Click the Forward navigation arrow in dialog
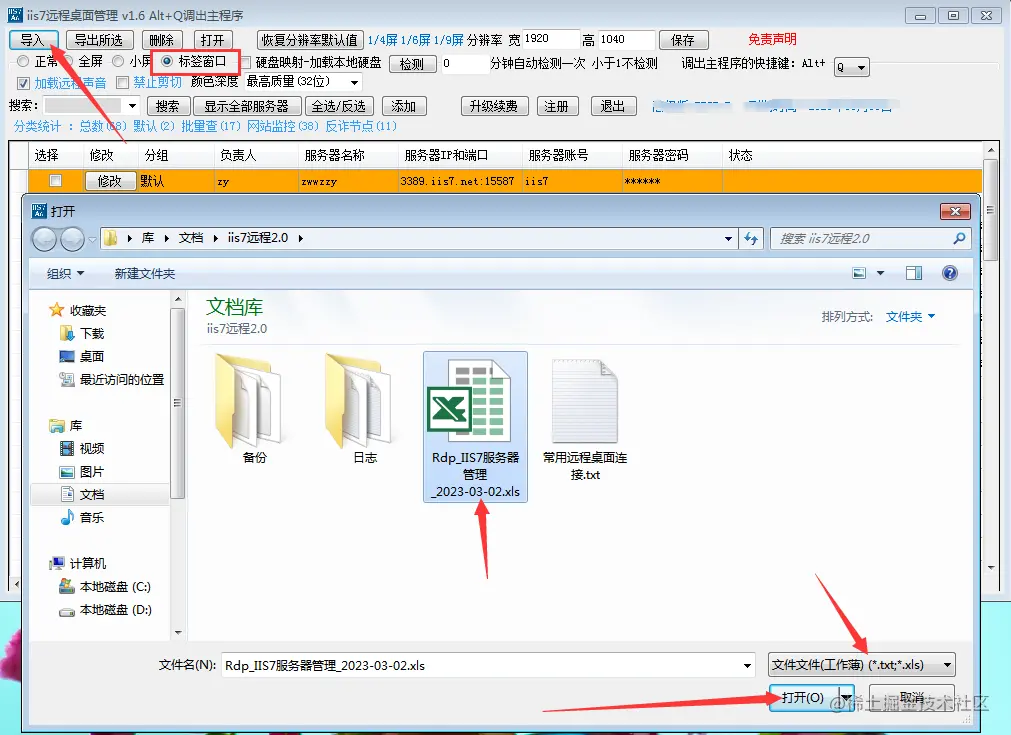 72,239
